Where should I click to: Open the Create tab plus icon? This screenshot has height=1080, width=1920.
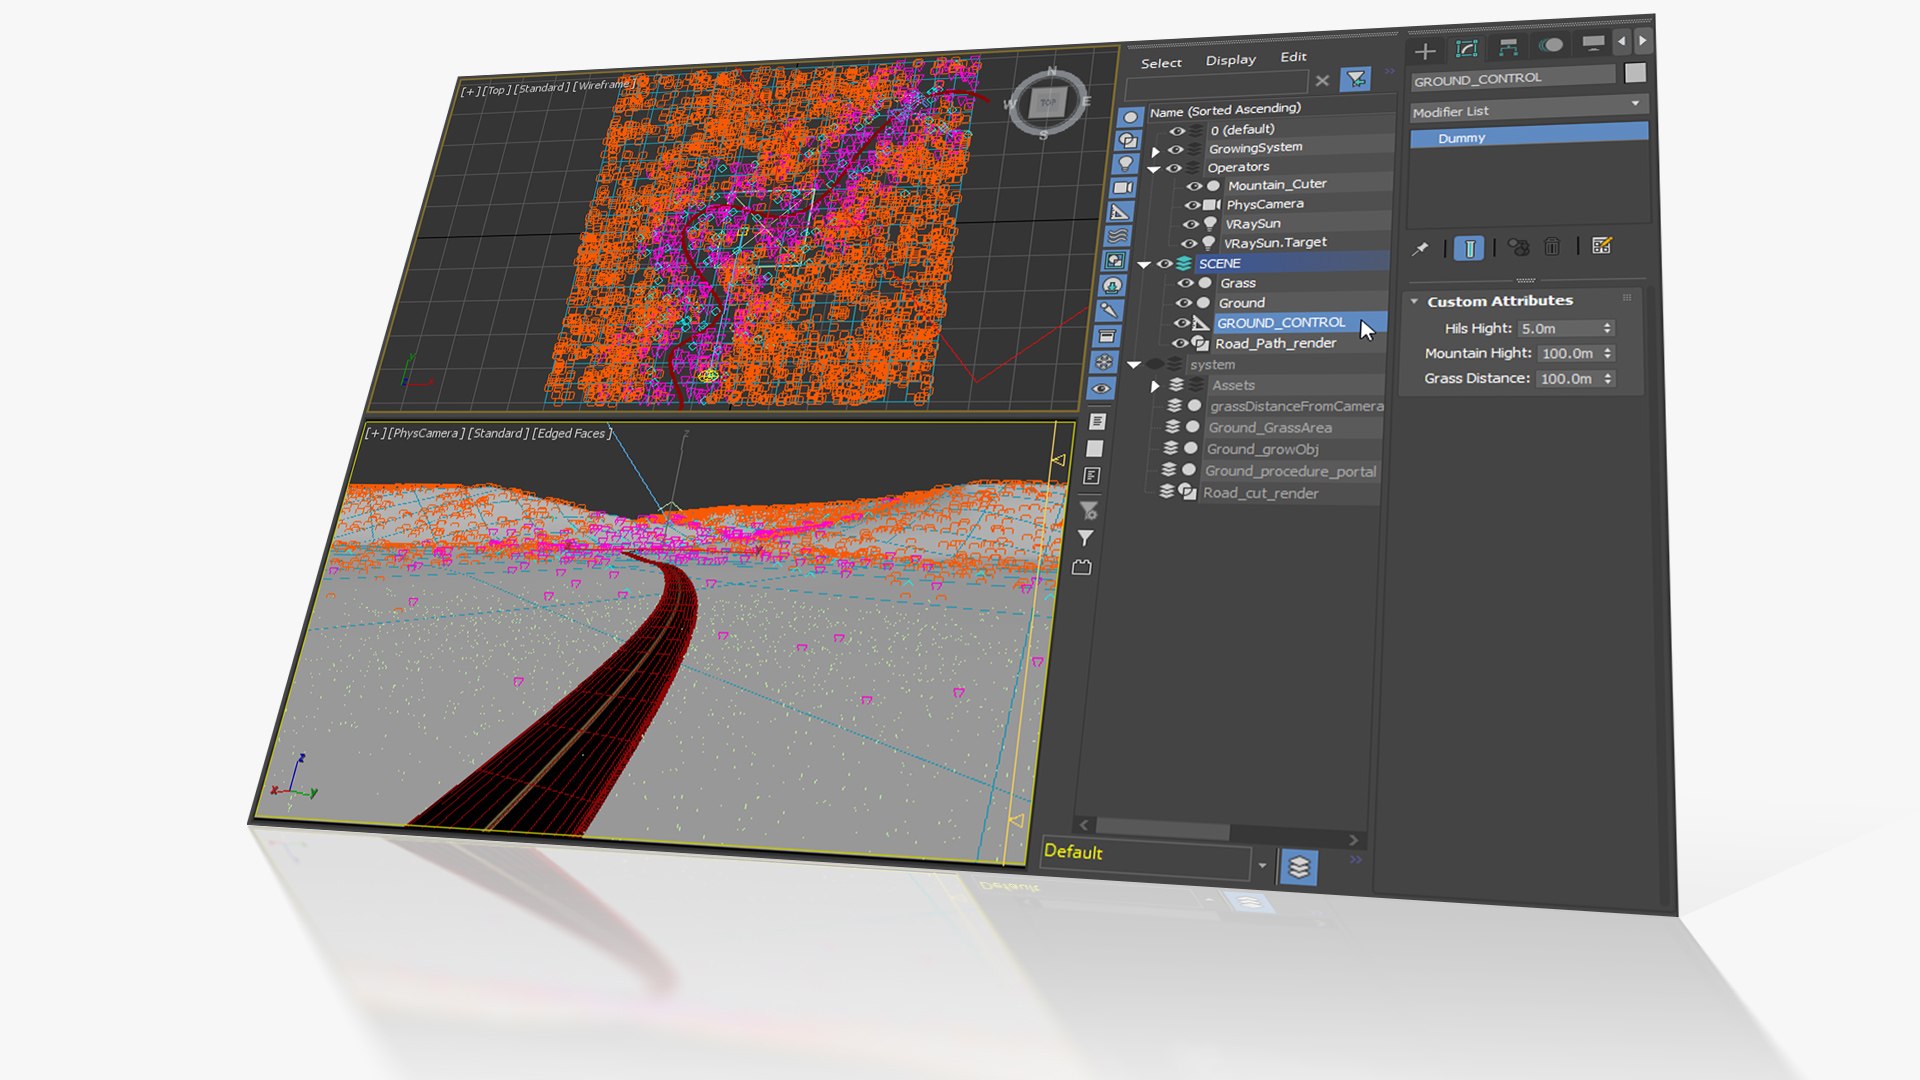click(1426, 51)
